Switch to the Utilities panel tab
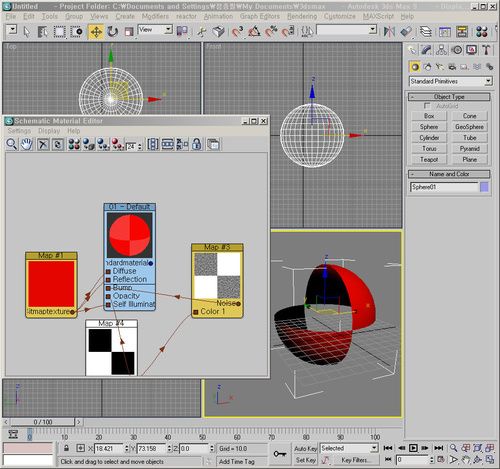The width and height of the screenshot is (500, 469). pyautogui.click(x=486, y=50)
